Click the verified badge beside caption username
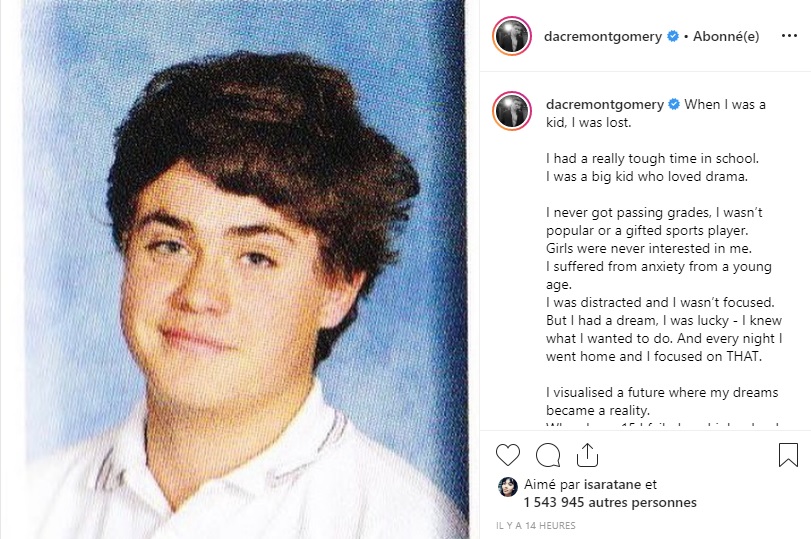The width and height of the screenshot is (811, 539). [x=674, y=104]
